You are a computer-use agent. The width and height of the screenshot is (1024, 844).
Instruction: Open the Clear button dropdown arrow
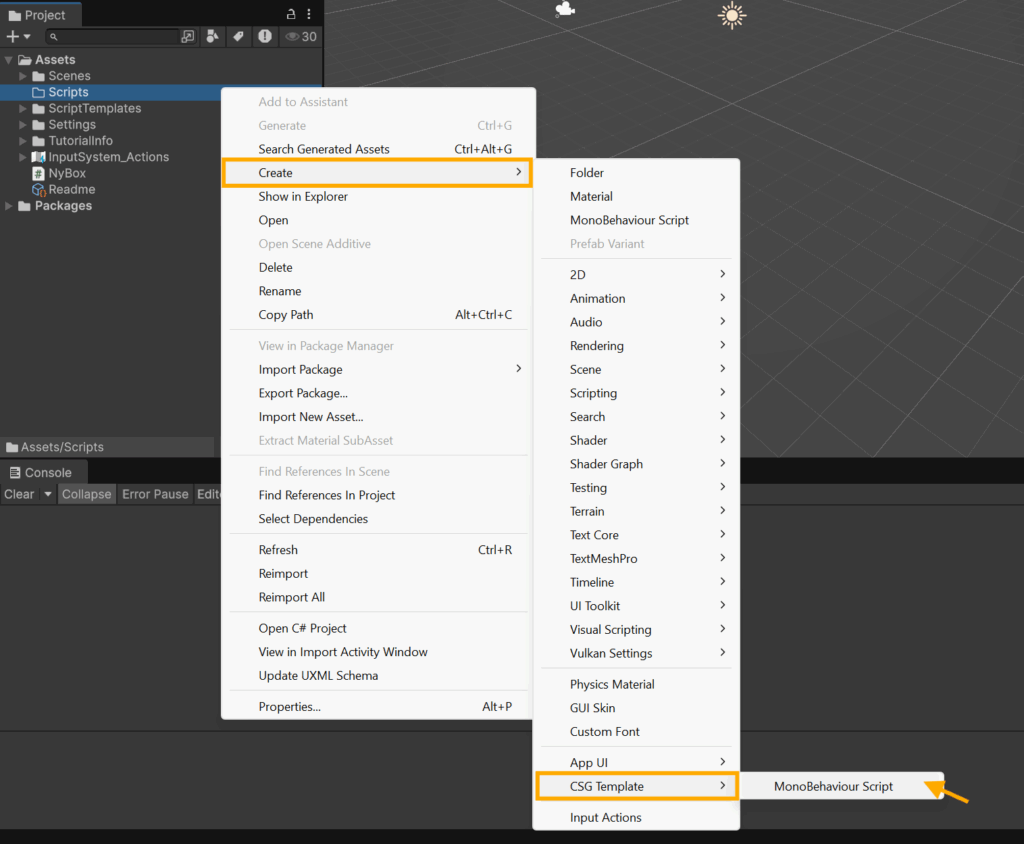48,495
